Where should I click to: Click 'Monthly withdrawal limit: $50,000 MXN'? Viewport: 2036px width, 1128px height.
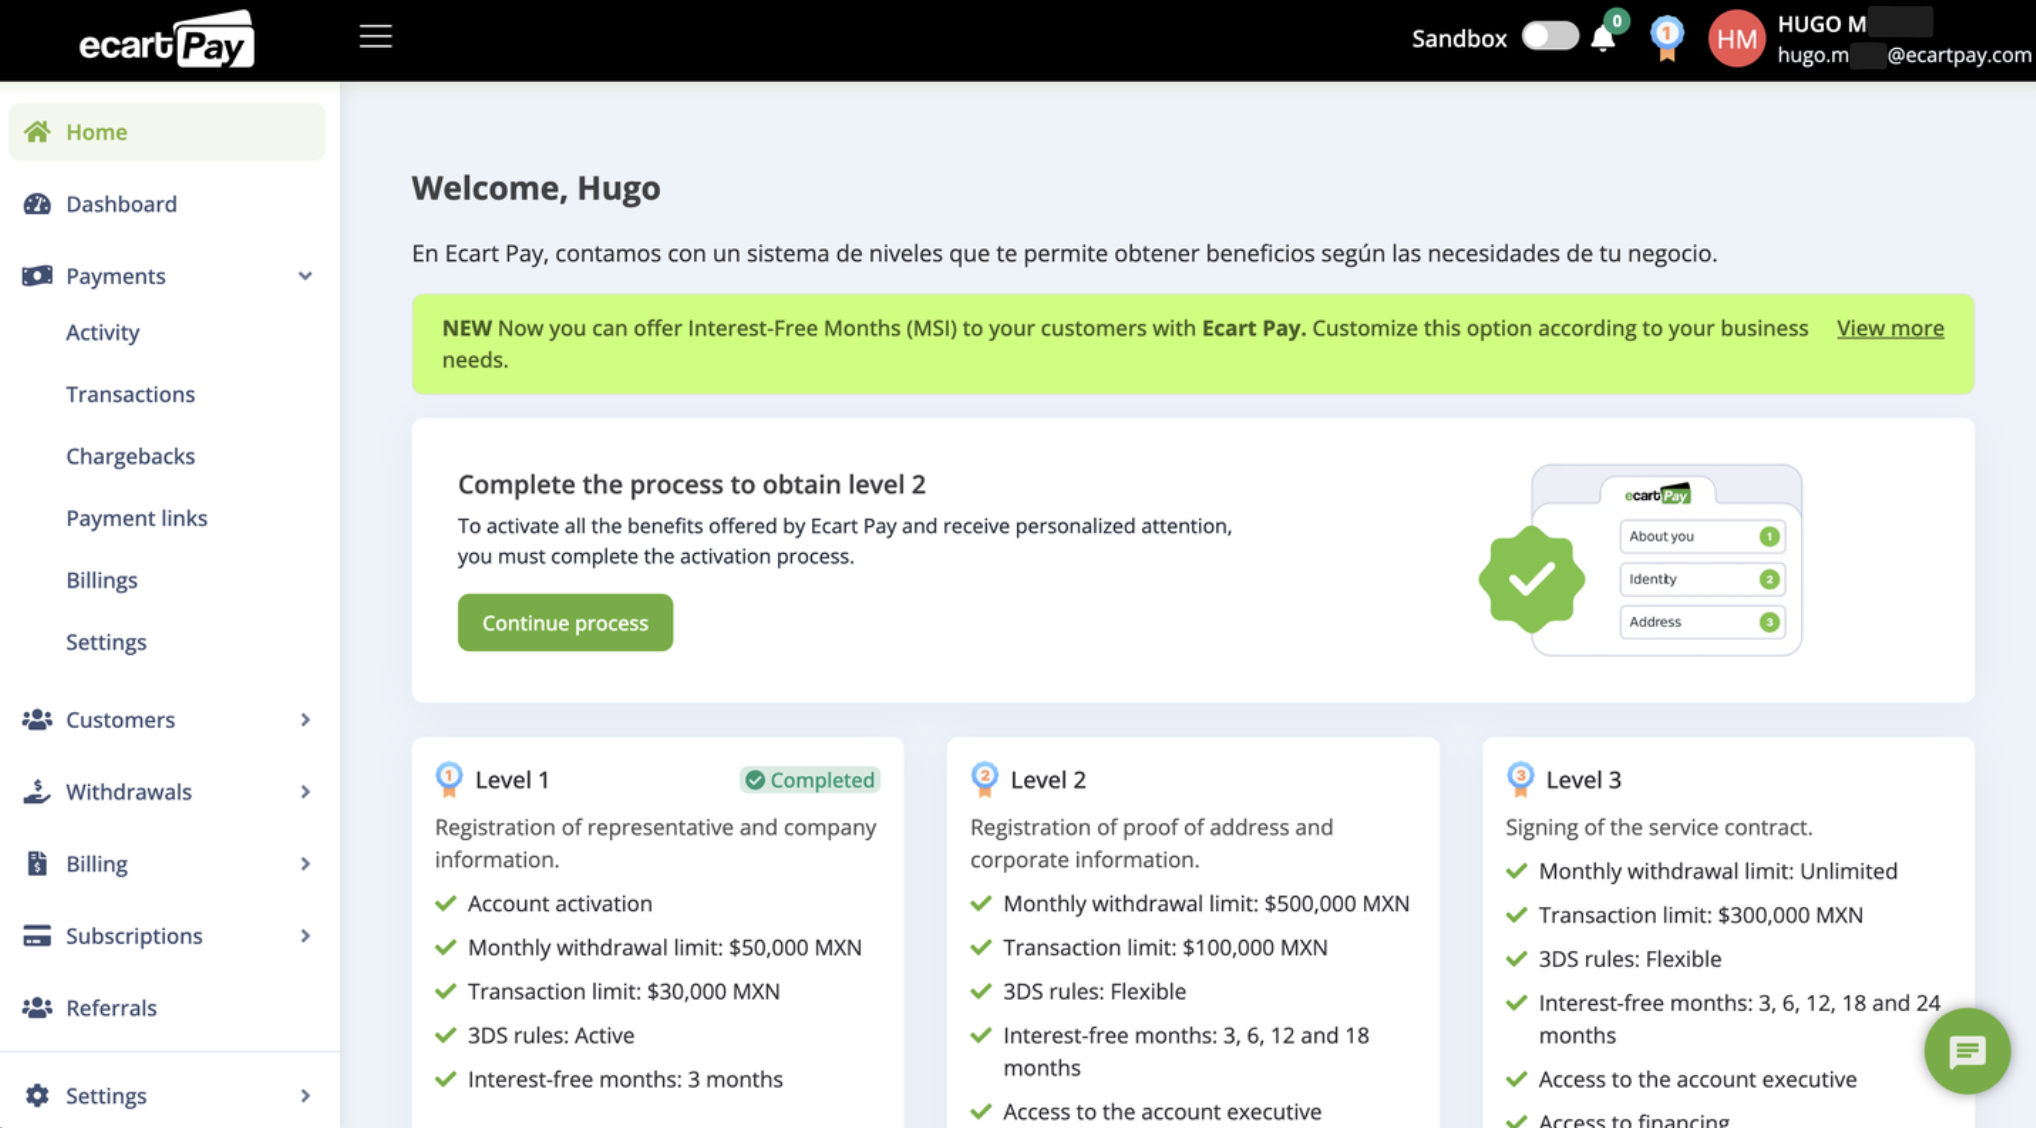(x=665, y=947)
